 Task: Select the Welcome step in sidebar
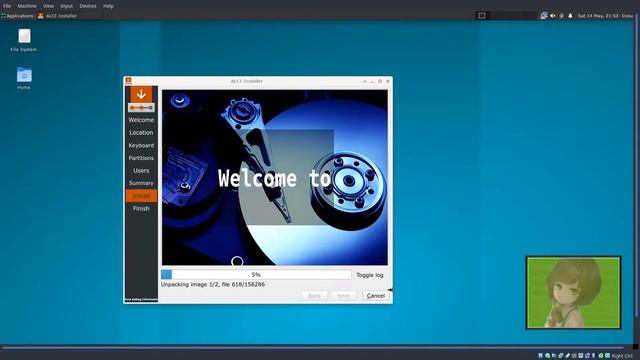[141, 120]
